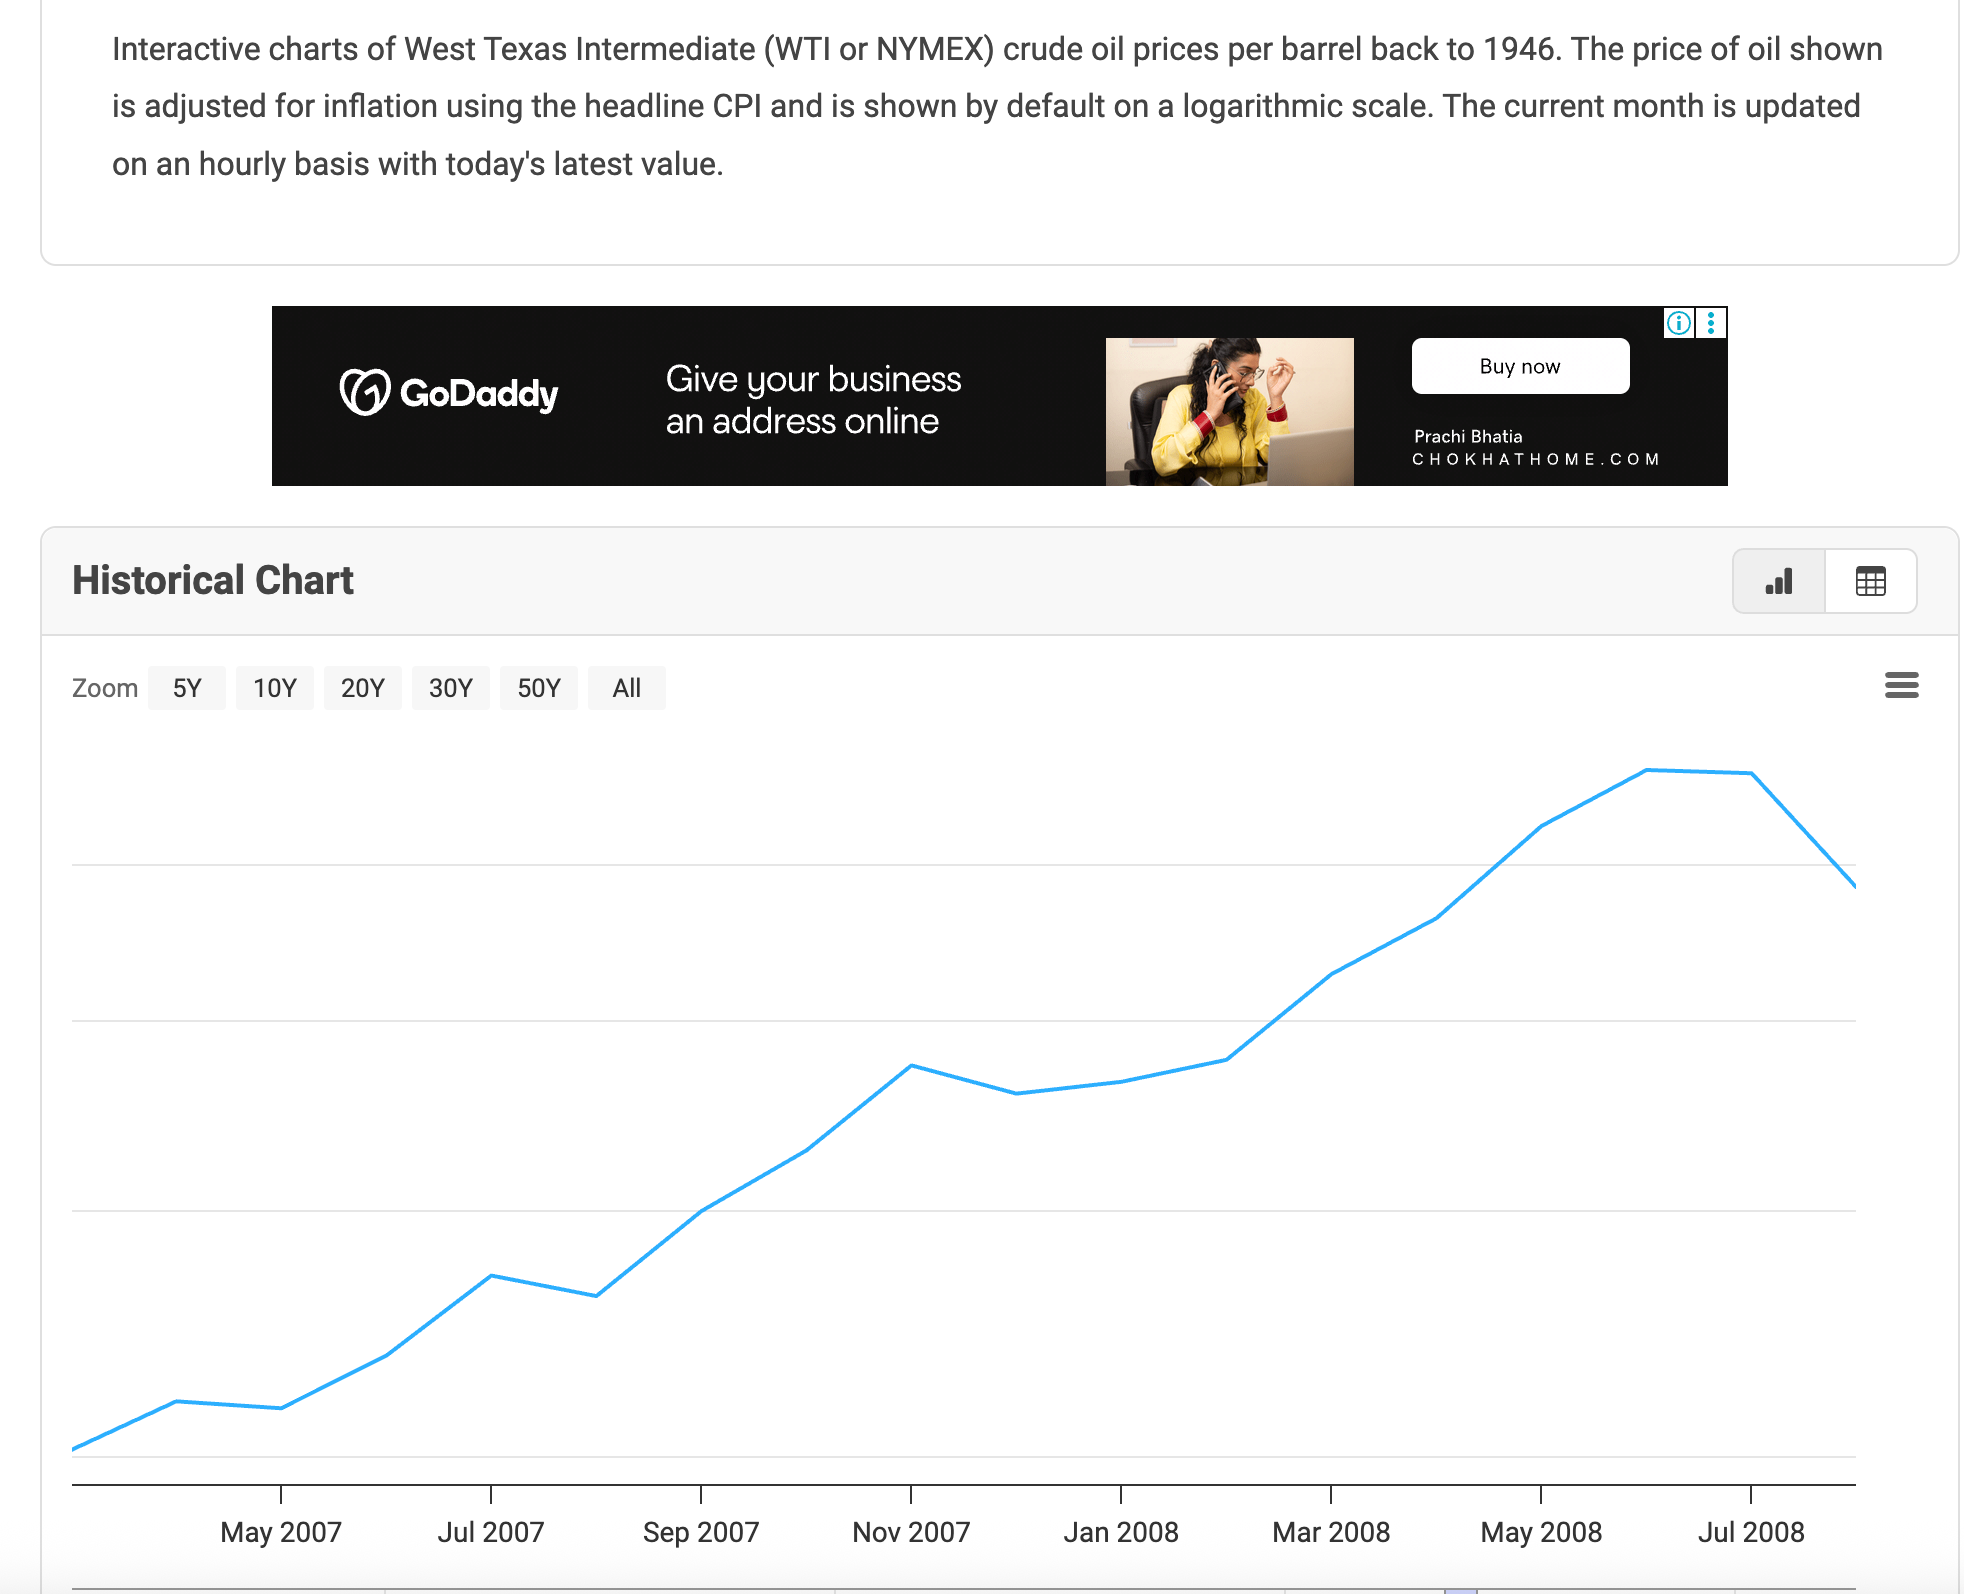Show All historical data range
Image resolution: width=1964 pixels, height=1594 pixels.
tap(626, 688)
